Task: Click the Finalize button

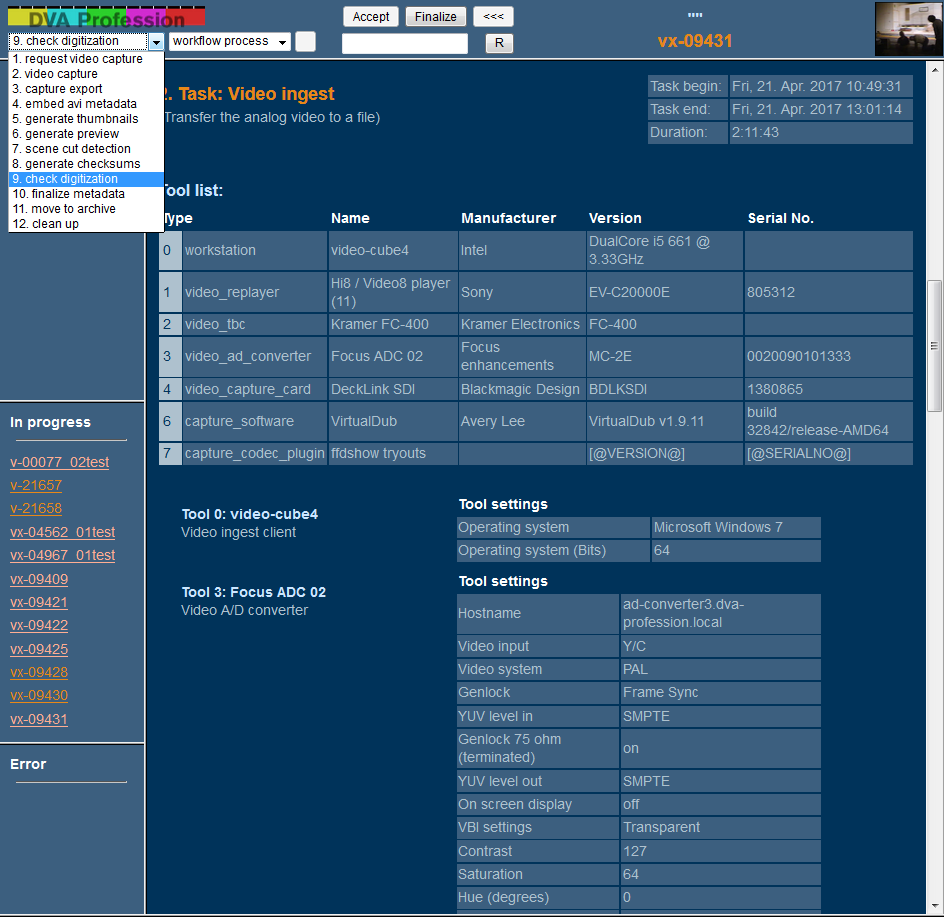Action: pyautogui.click(x=436, y=17)
